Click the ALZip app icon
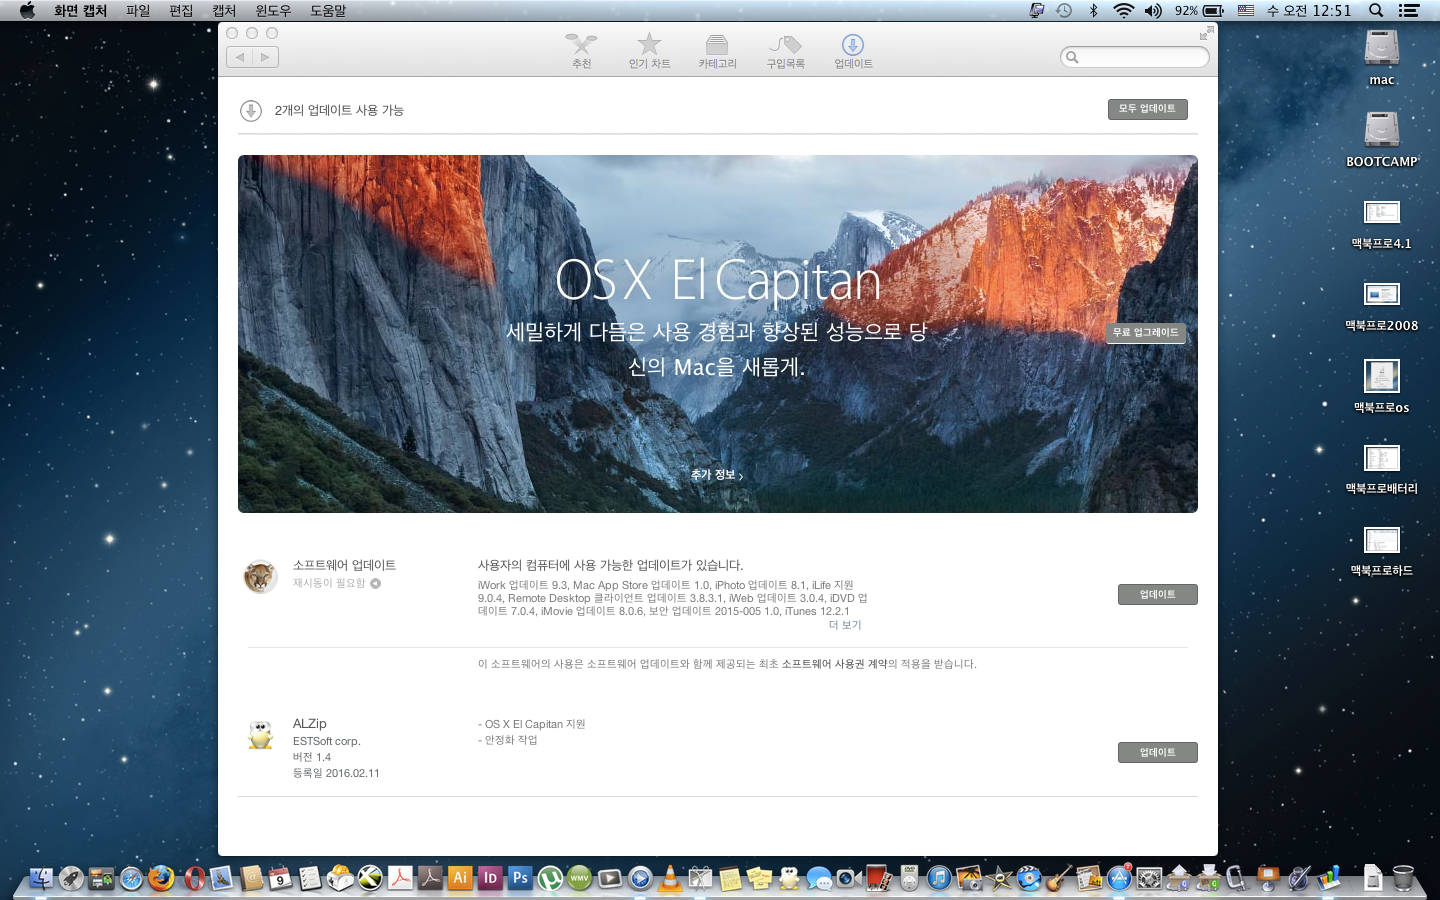Screen dimensions: 1440x900 pos(261,735)
